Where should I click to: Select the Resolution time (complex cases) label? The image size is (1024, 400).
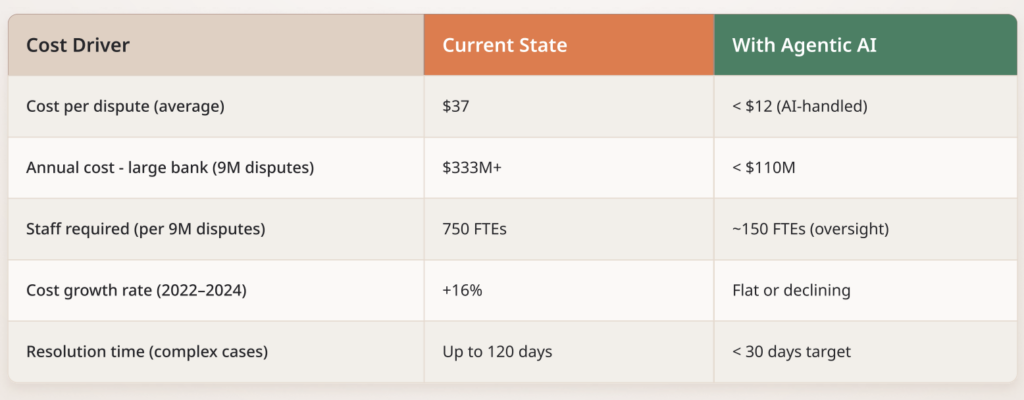148,352
